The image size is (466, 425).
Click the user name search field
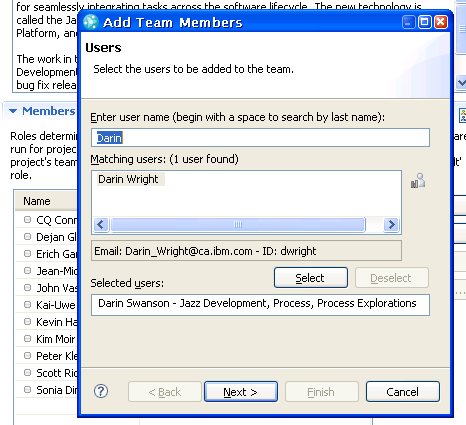click(x=260, y=138)
